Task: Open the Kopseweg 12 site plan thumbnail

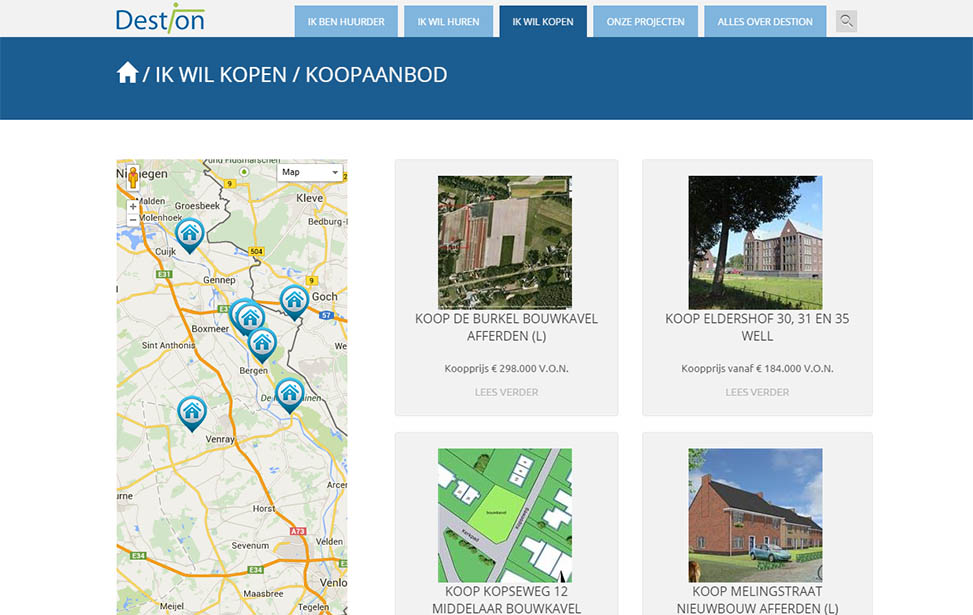Action: click(x=505, y=514)
